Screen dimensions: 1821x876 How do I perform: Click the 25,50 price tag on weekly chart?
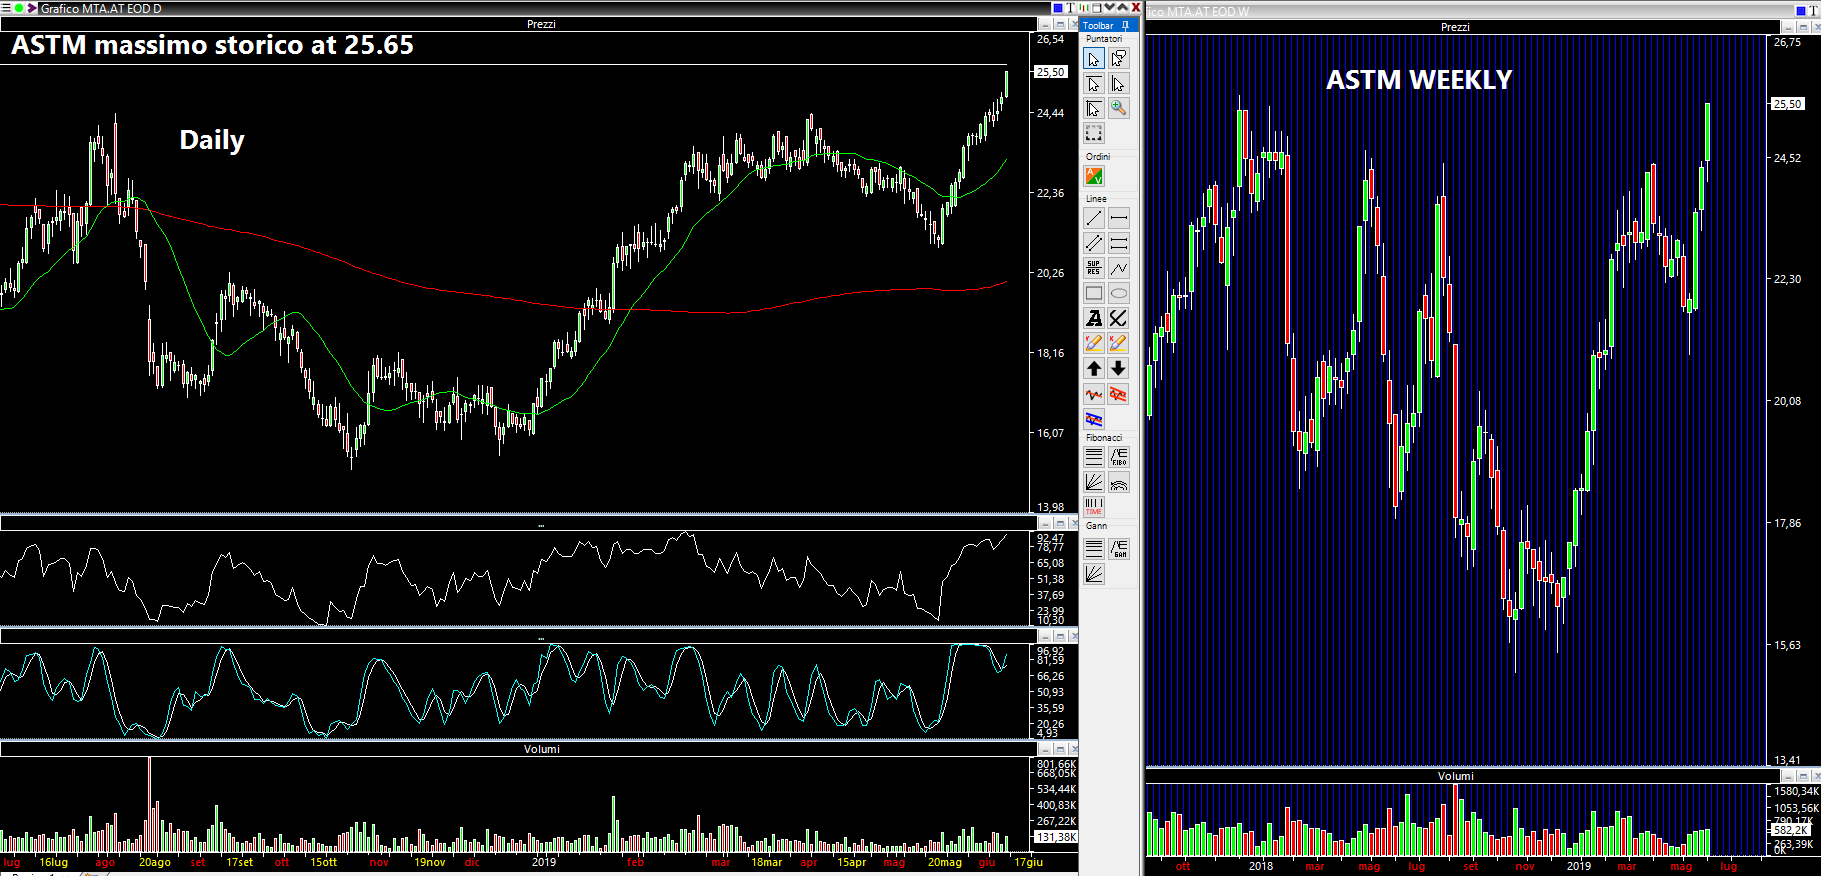pos(1787,104)
